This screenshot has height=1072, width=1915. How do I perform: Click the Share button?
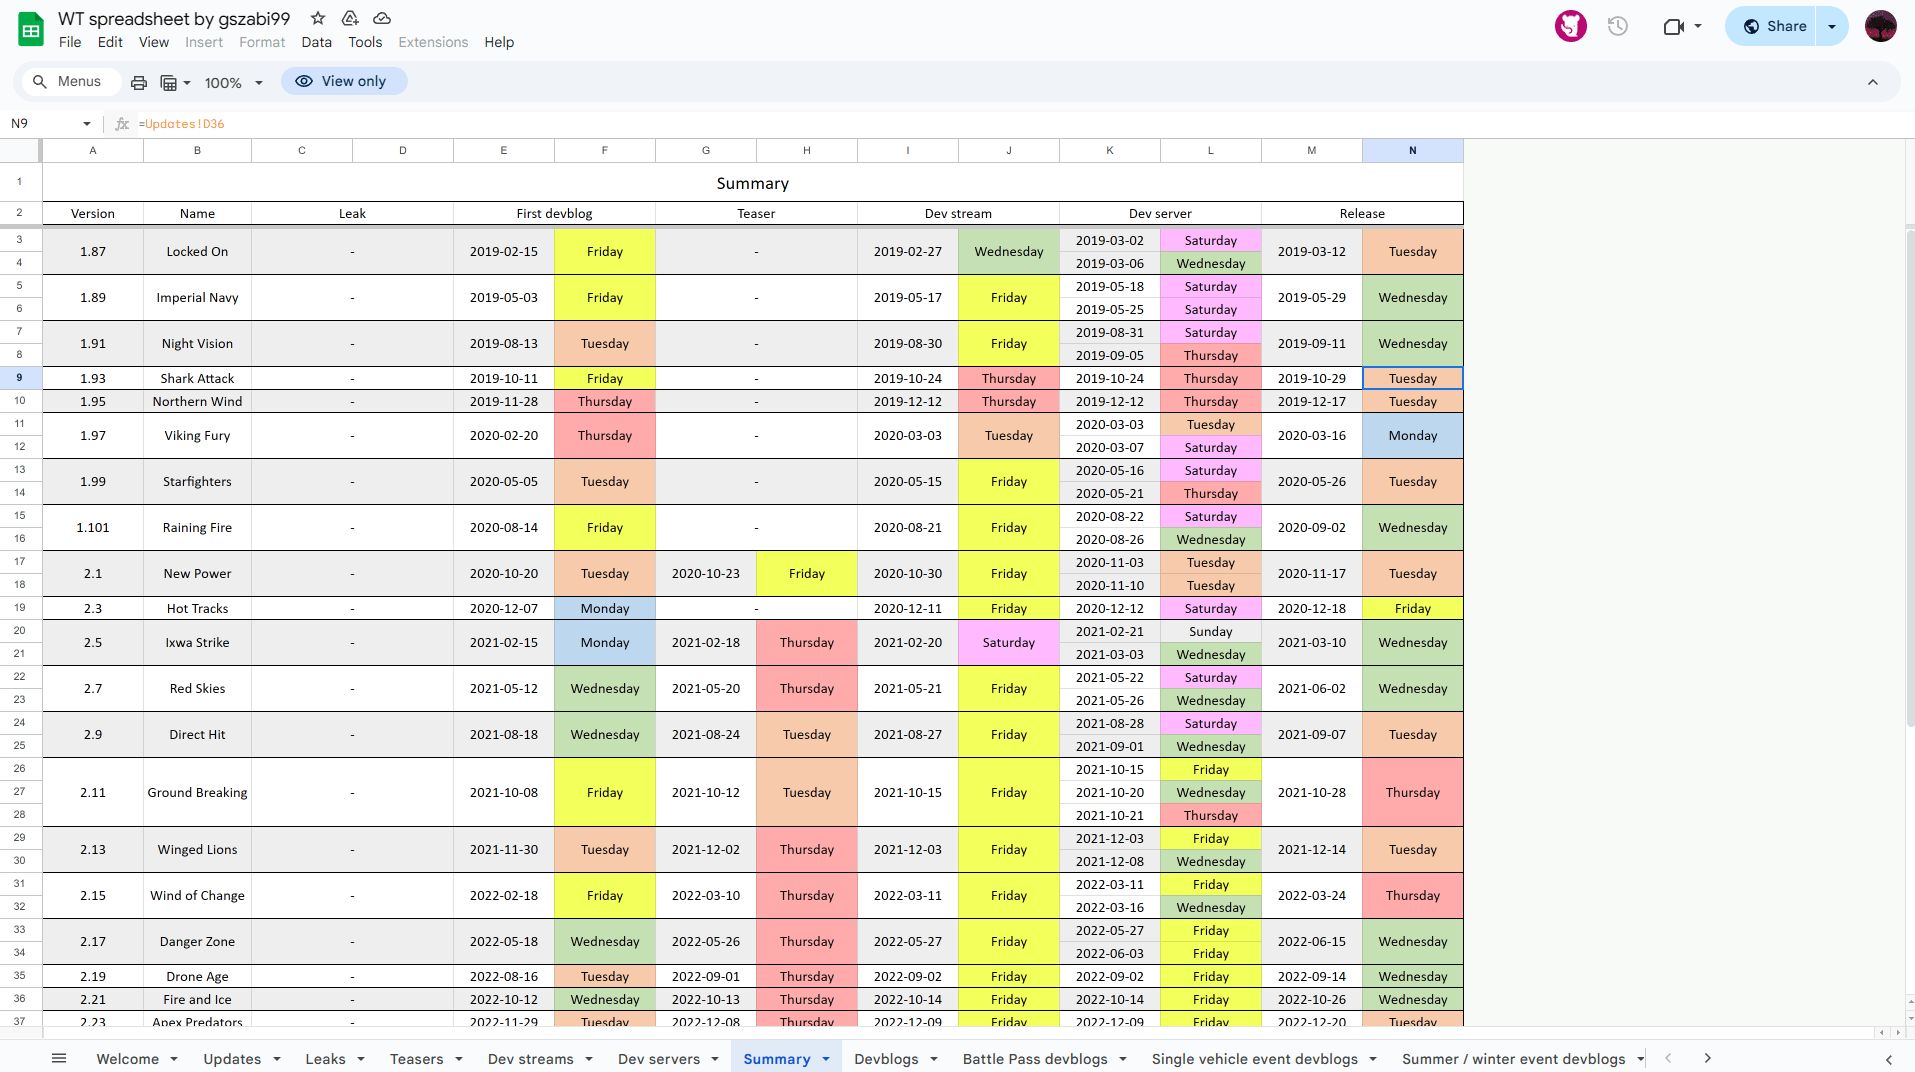tap(1774, 27)
